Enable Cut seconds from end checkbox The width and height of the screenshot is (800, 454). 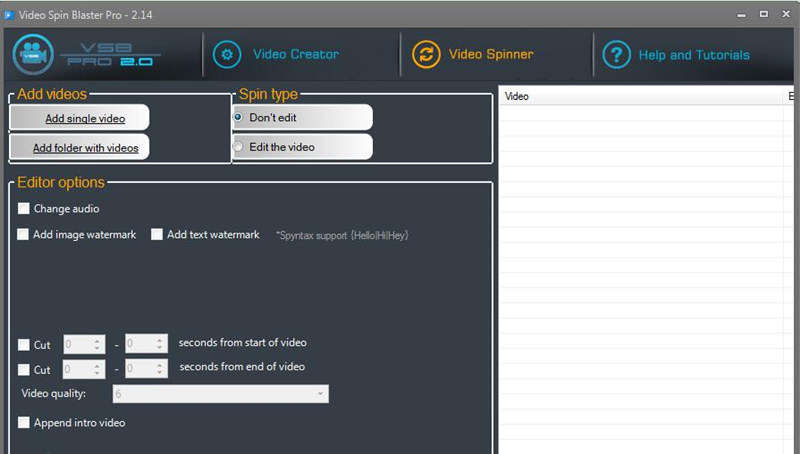(x=23, y=369)
